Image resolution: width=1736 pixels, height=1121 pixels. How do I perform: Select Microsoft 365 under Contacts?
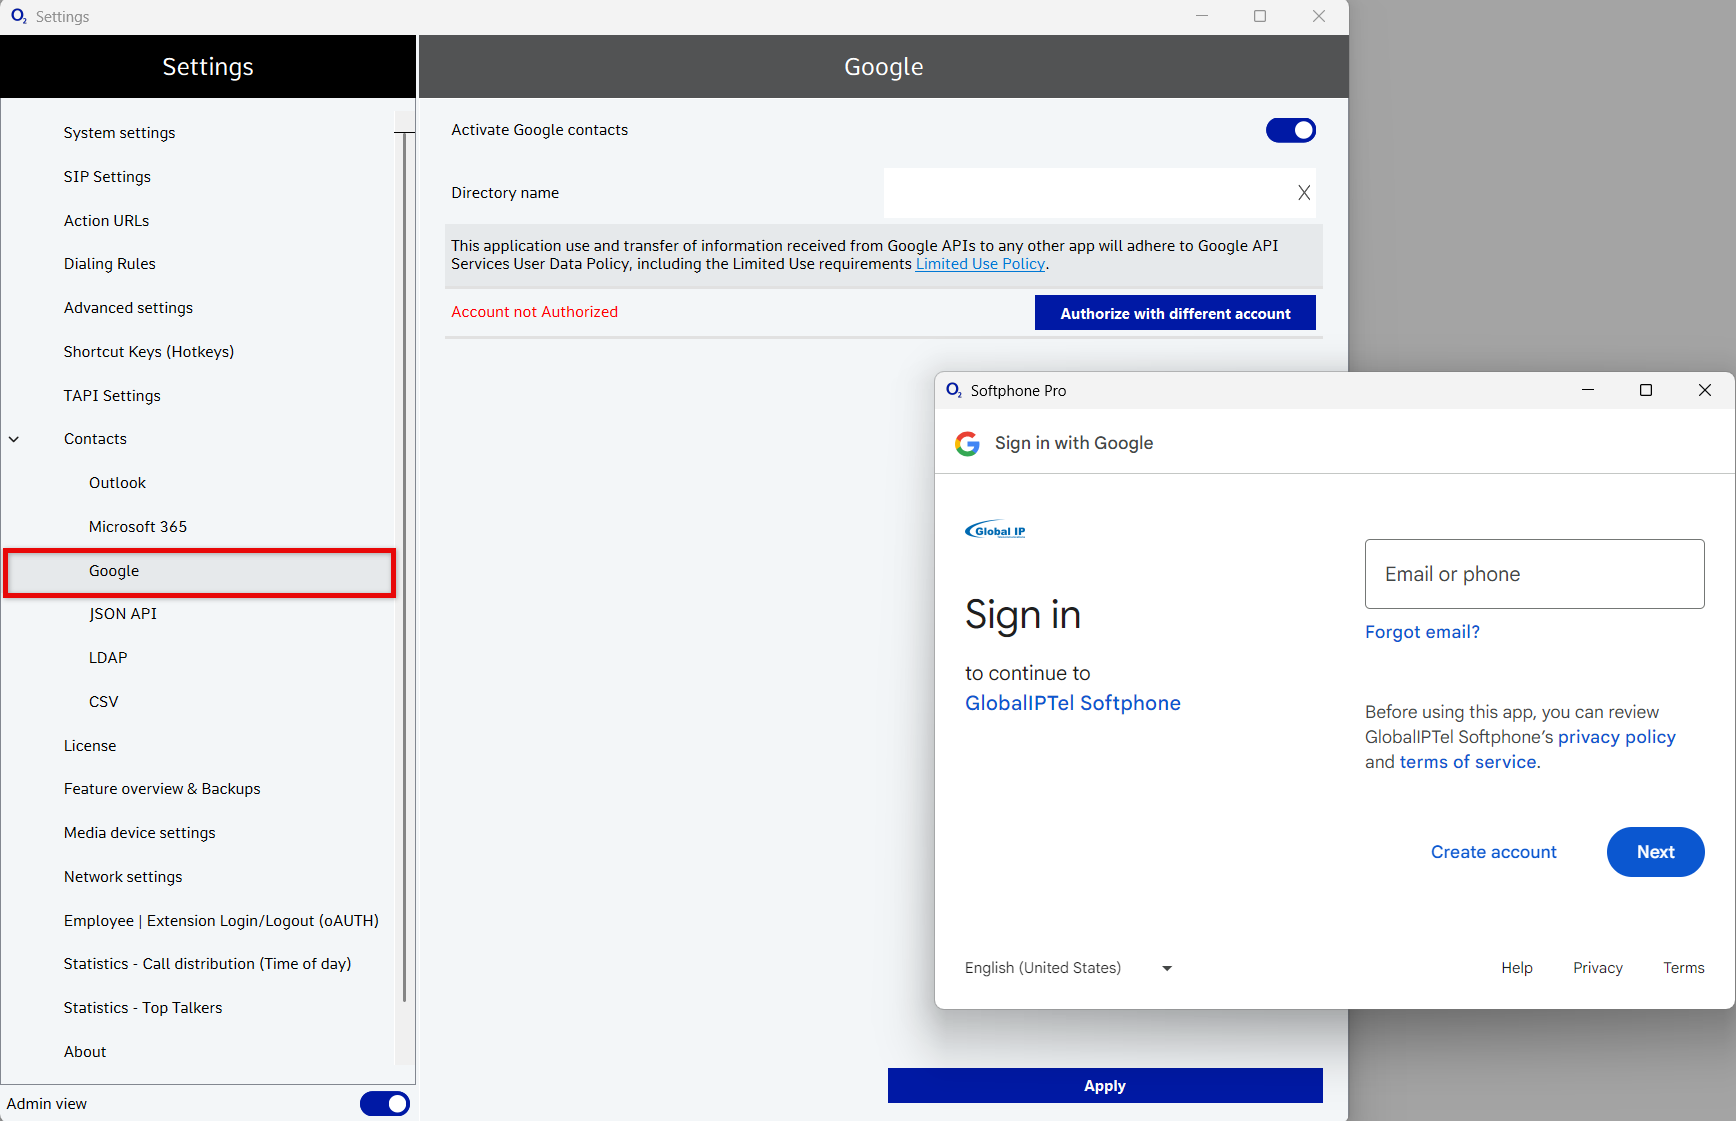point(138,527)
